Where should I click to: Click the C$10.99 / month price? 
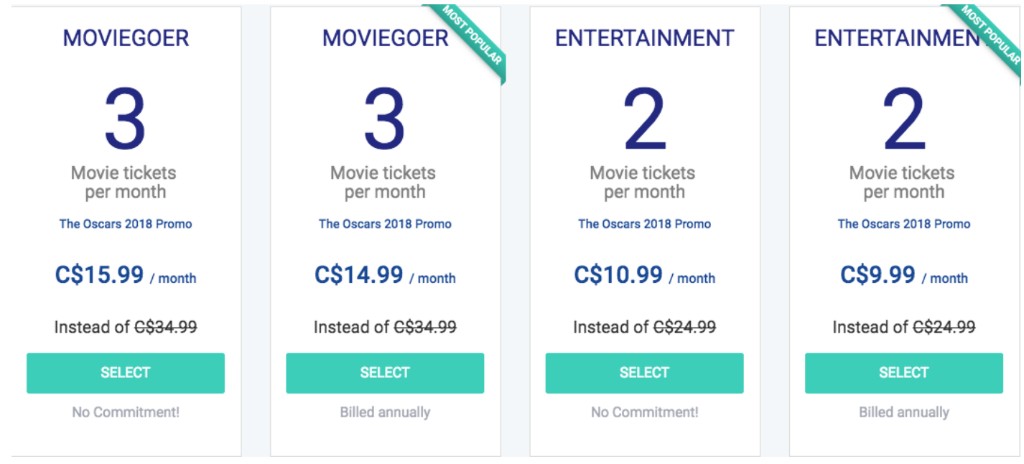tap(644, 275)
